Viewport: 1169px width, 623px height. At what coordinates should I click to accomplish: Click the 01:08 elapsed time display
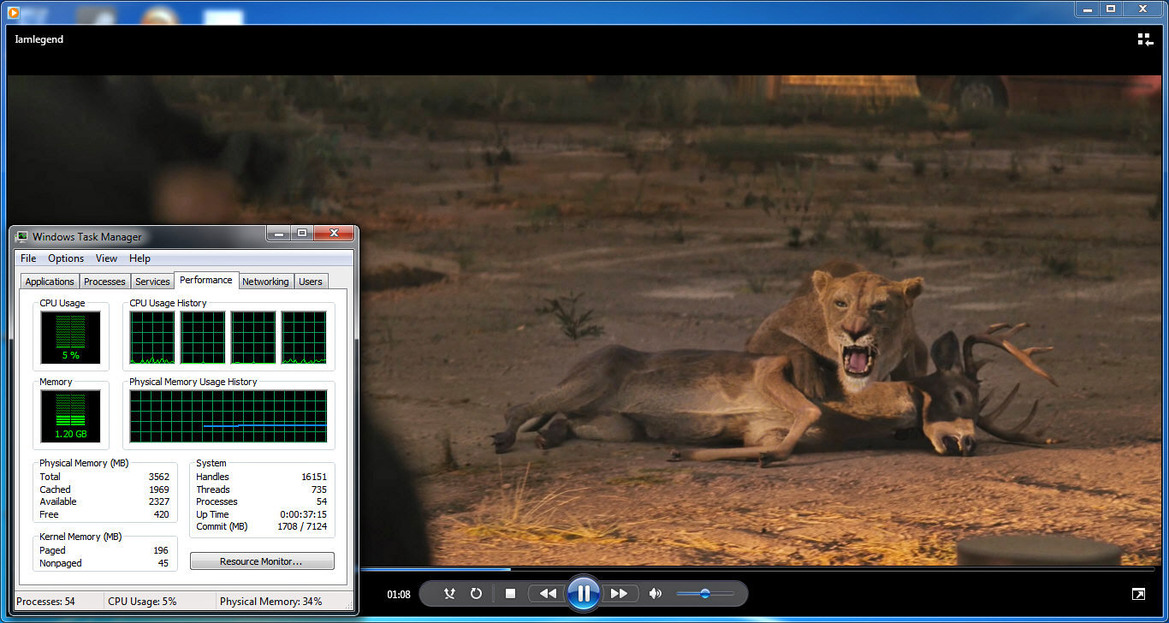[x=399, y=594]
